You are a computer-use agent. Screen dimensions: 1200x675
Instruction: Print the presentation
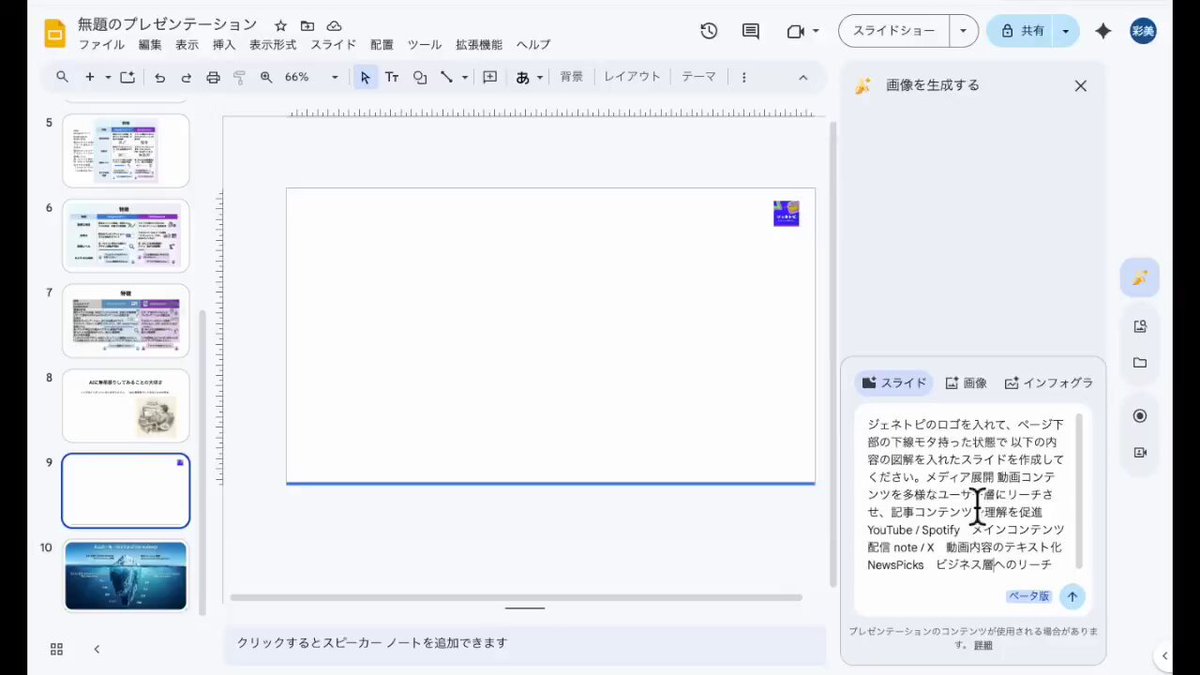[212, 77]
